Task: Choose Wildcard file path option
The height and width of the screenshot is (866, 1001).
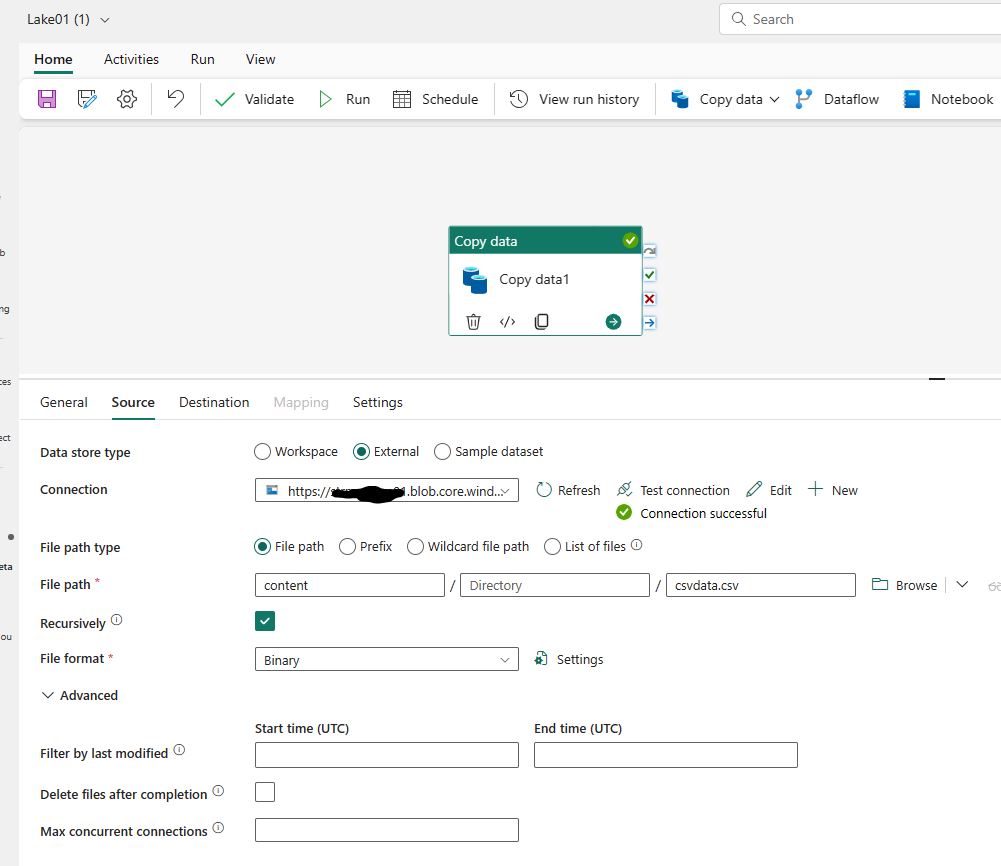Action: pyautogui.click(x=415, y=547)
